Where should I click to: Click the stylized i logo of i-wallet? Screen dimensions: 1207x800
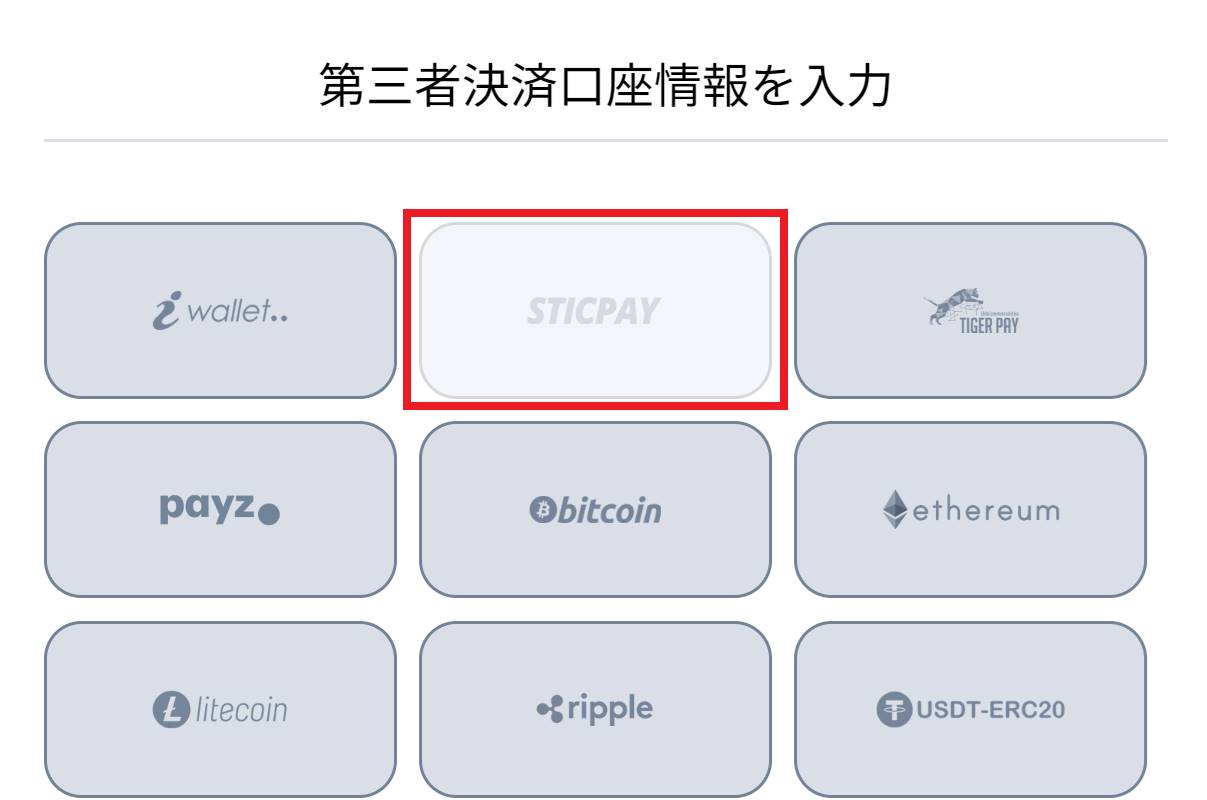(165, 311)
